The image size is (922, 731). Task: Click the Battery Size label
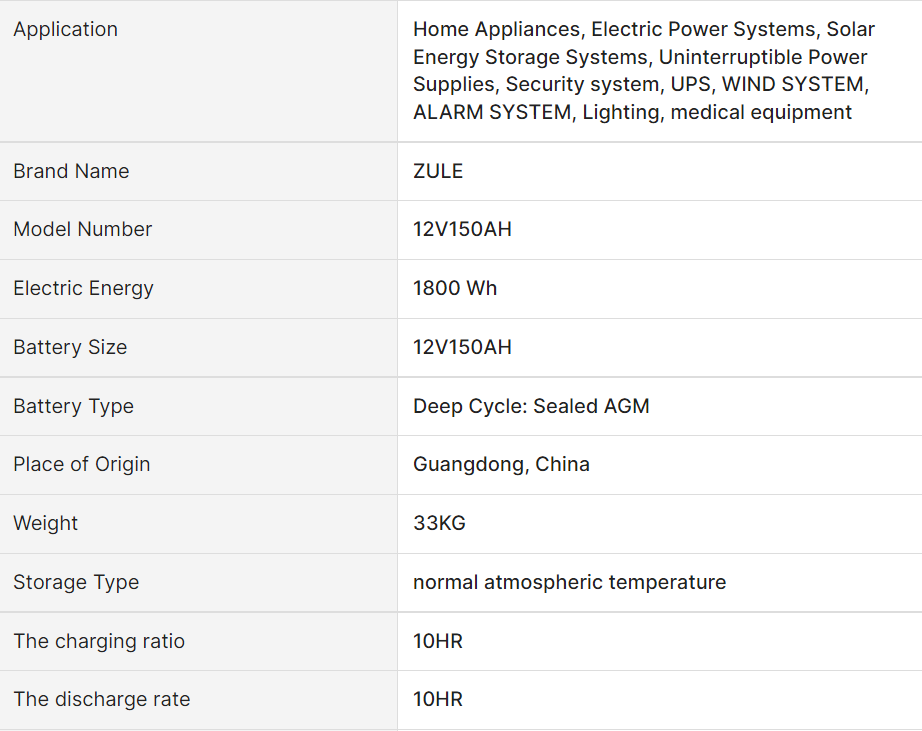pyautogui.click(x=70, y=347)
